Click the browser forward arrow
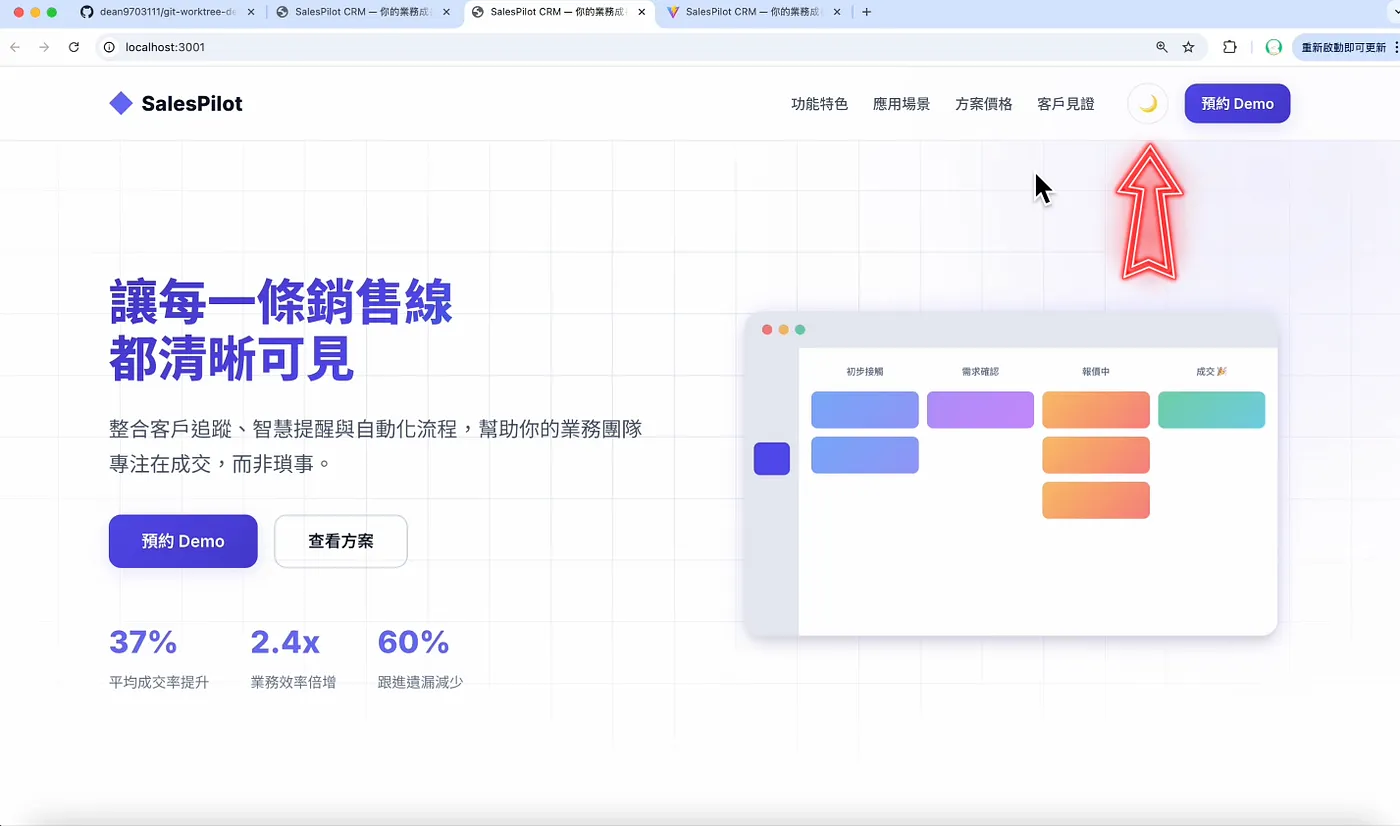Image resolution: width=1400 pixels, height=826 pixels. tap(44, 47)
